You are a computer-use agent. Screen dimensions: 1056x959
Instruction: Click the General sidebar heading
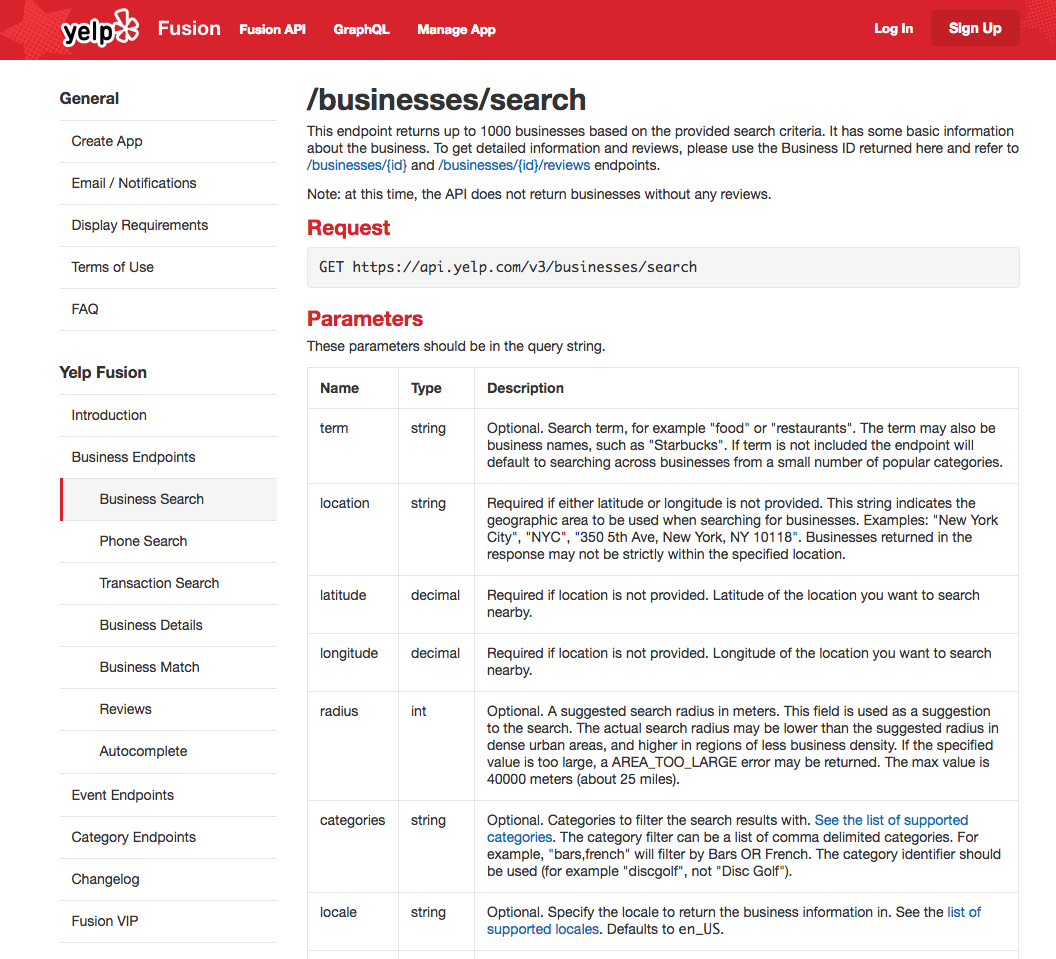(x=89, y=98)
